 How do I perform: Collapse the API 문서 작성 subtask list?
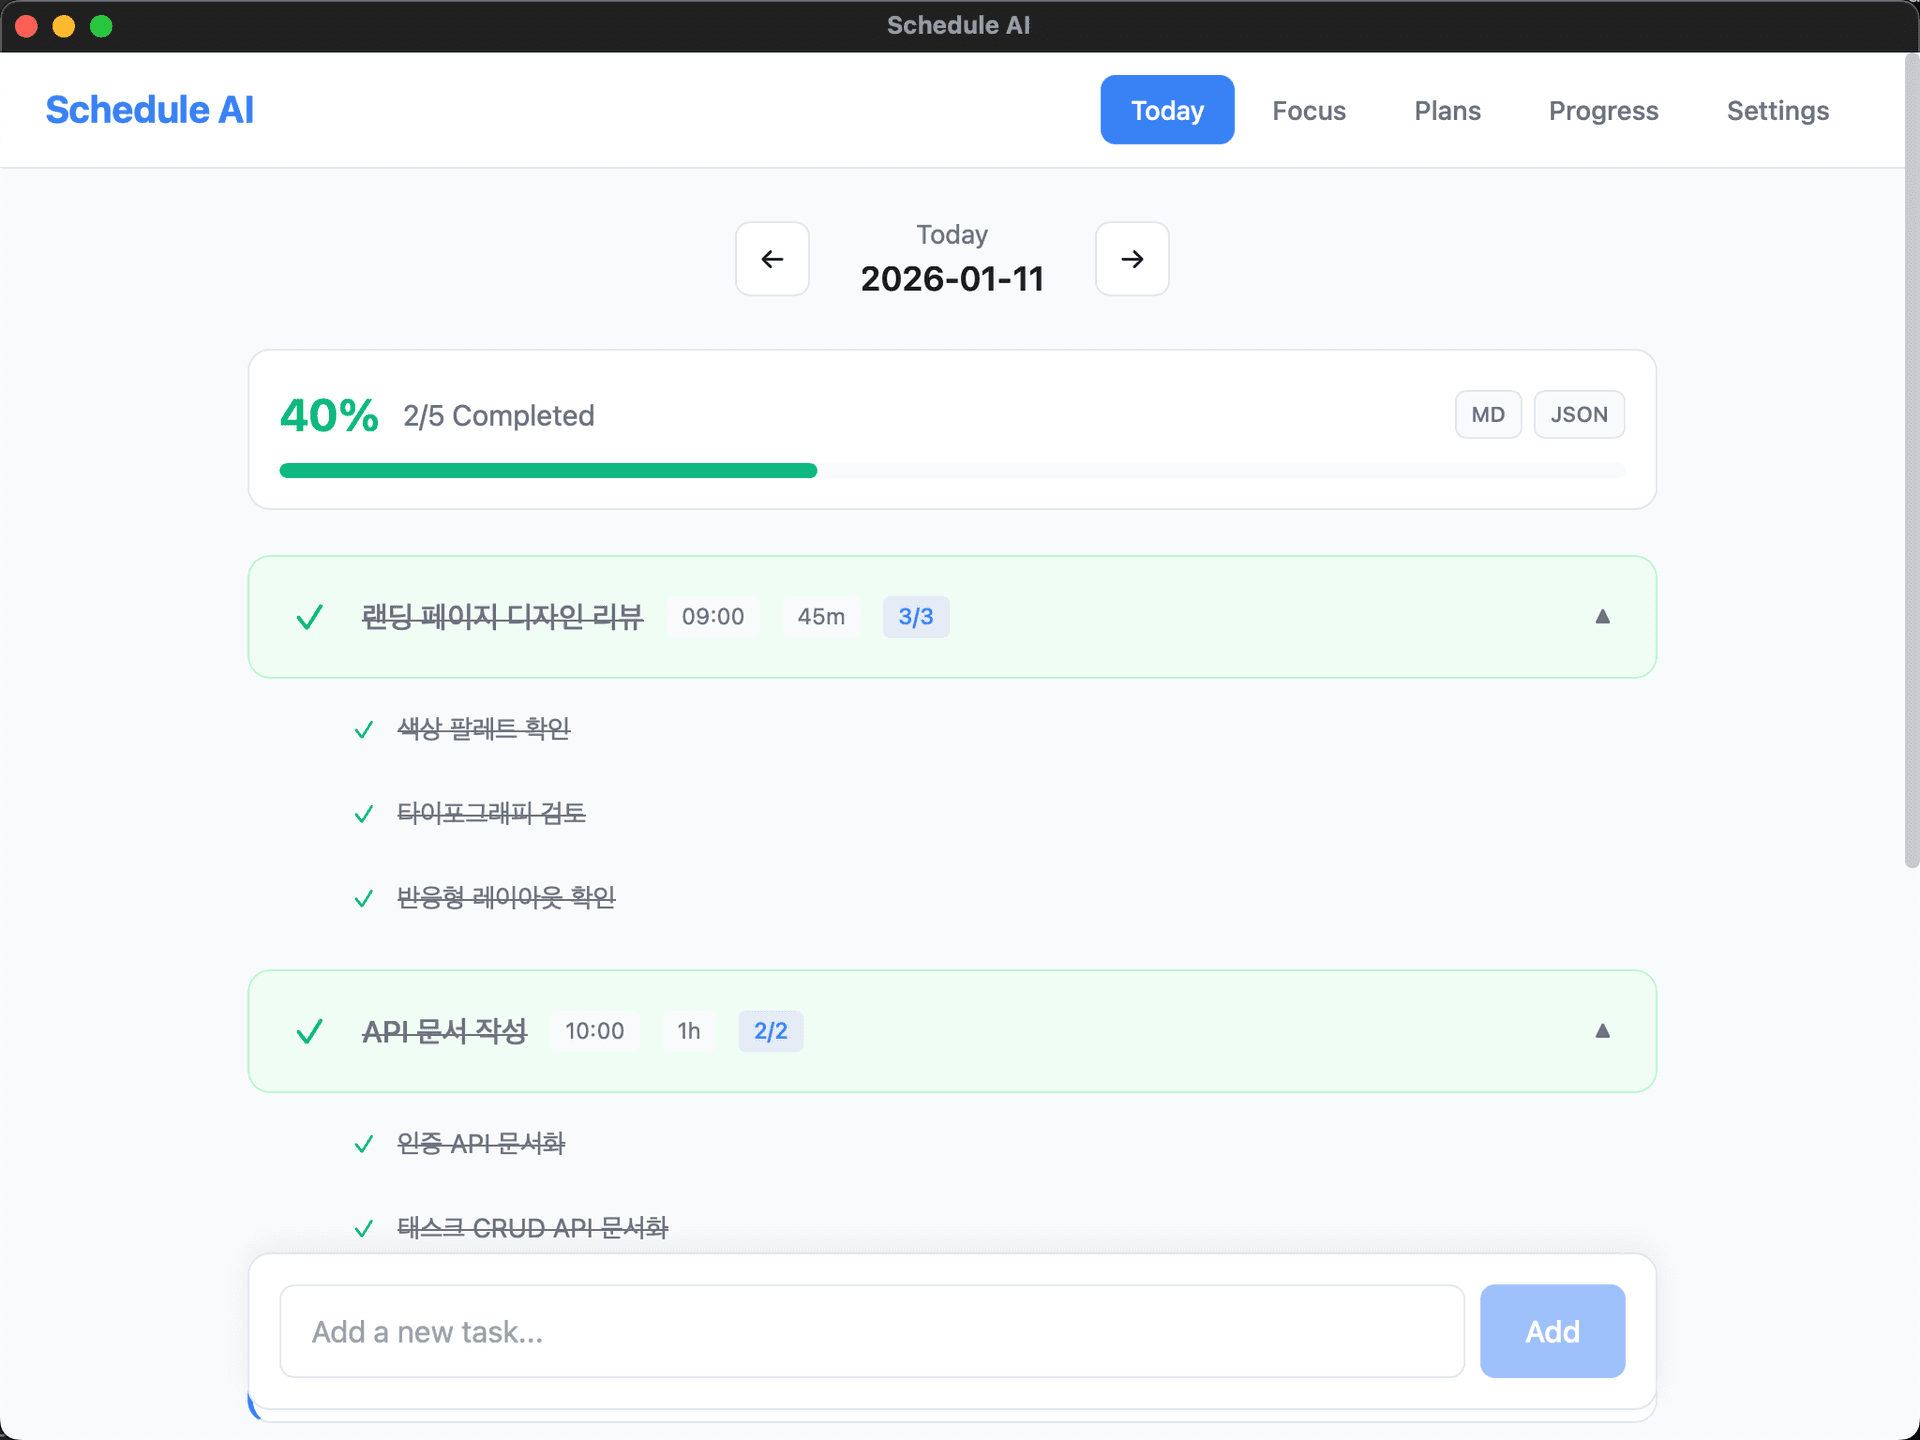tap(1603, 1031)
